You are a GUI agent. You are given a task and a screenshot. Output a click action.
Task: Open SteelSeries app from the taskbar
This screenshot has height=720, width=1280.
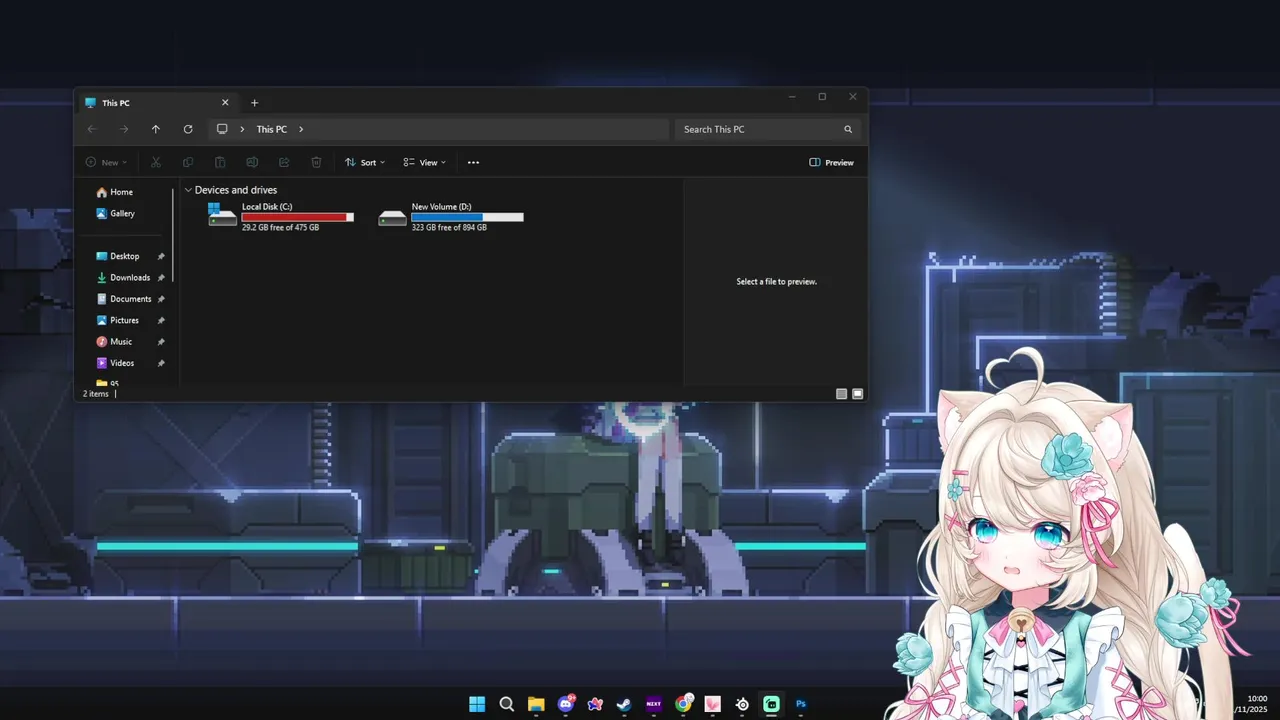742,704
